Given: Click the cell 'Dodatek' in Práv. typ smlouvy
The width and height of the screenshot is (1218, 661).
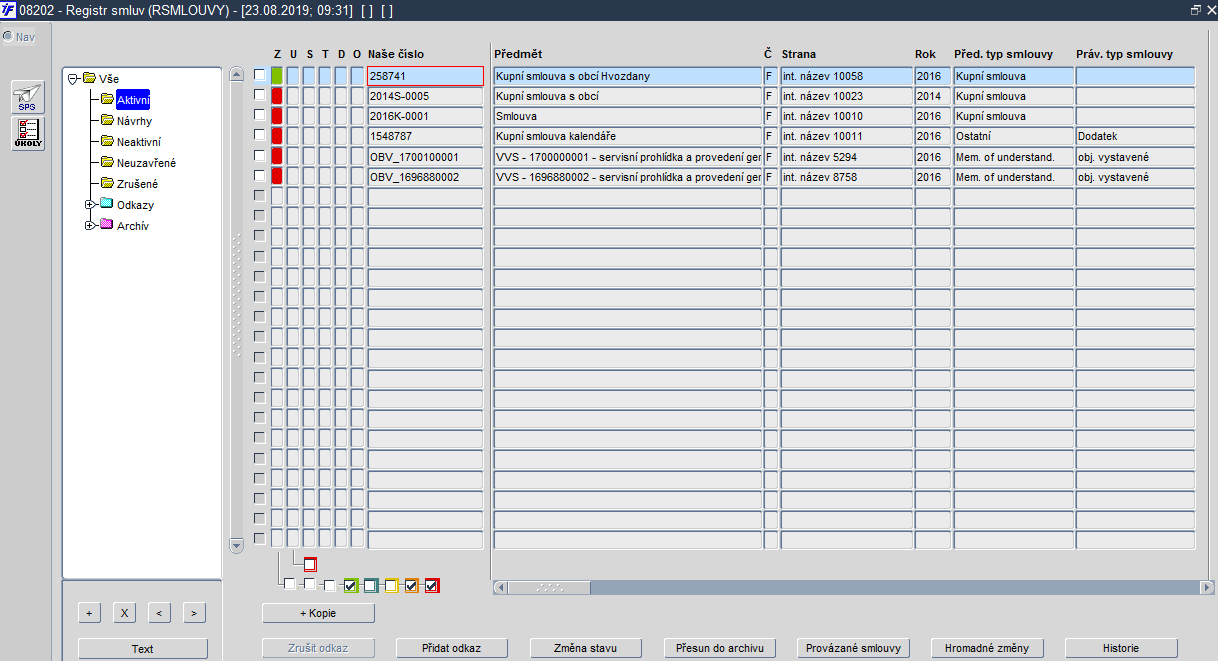Looking at the screenshot, I should coord(1135,135).
